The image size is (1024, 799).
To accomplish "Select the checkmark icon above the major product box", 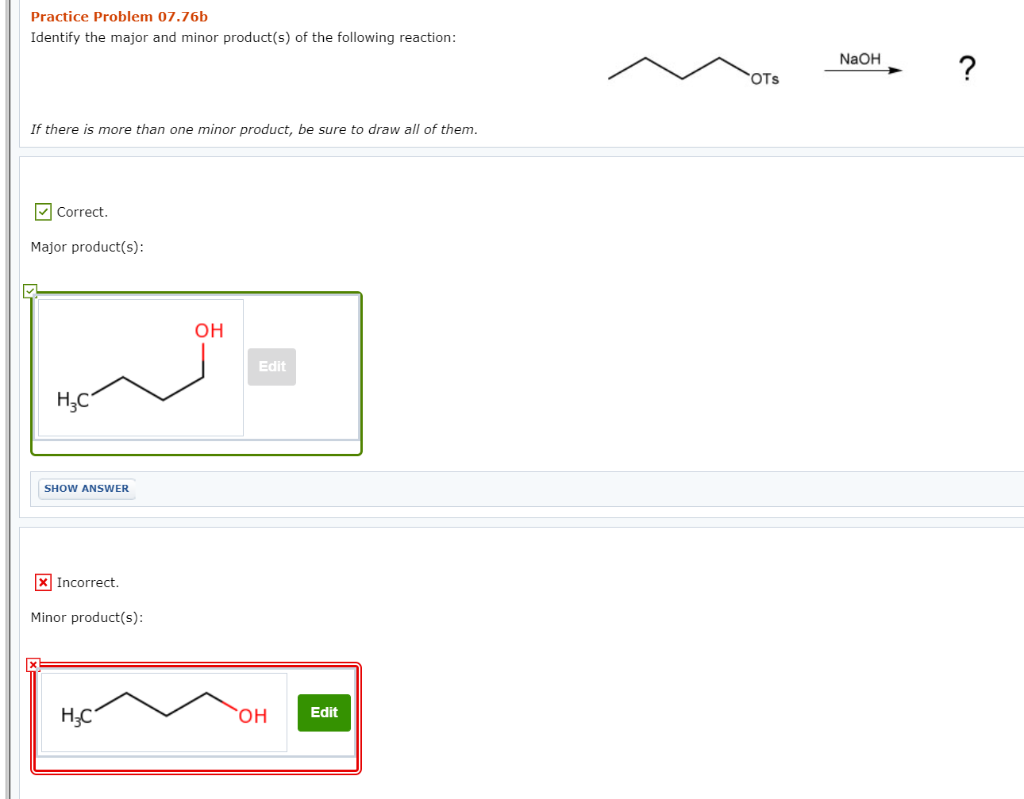I will click(30, 291).
